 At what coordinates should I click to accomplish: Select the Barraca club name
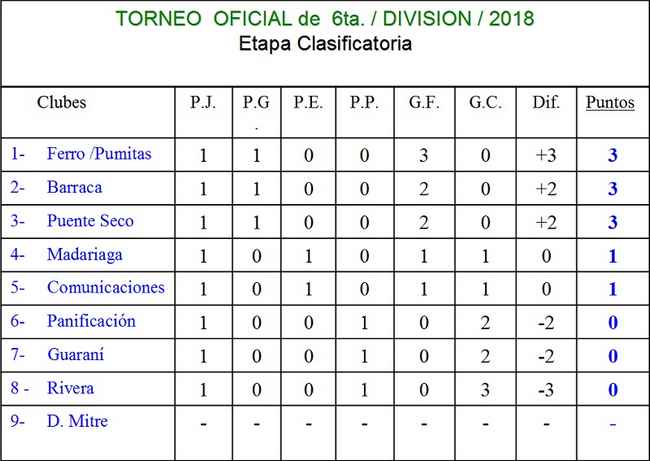click(x=74, y=187)
